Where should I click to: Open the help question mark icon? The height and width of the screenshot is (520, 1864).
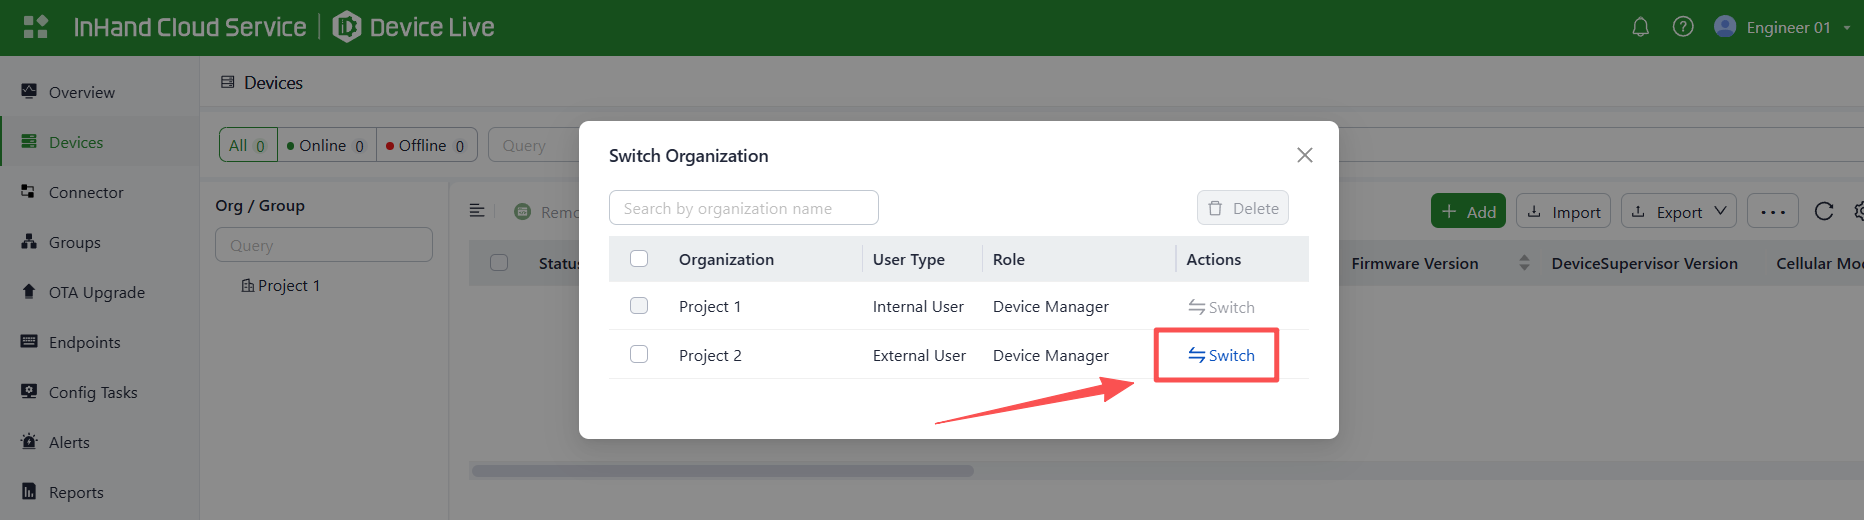(1683, 27)
